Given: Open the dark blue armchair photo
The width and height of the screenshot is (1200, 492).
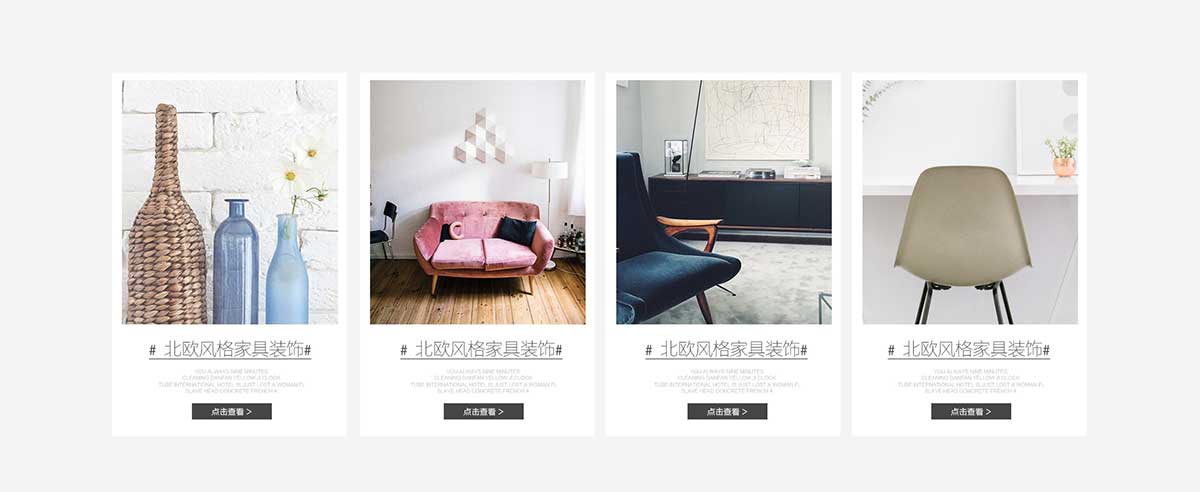Looking at the screenshot, I should click(x=724, y=202).
